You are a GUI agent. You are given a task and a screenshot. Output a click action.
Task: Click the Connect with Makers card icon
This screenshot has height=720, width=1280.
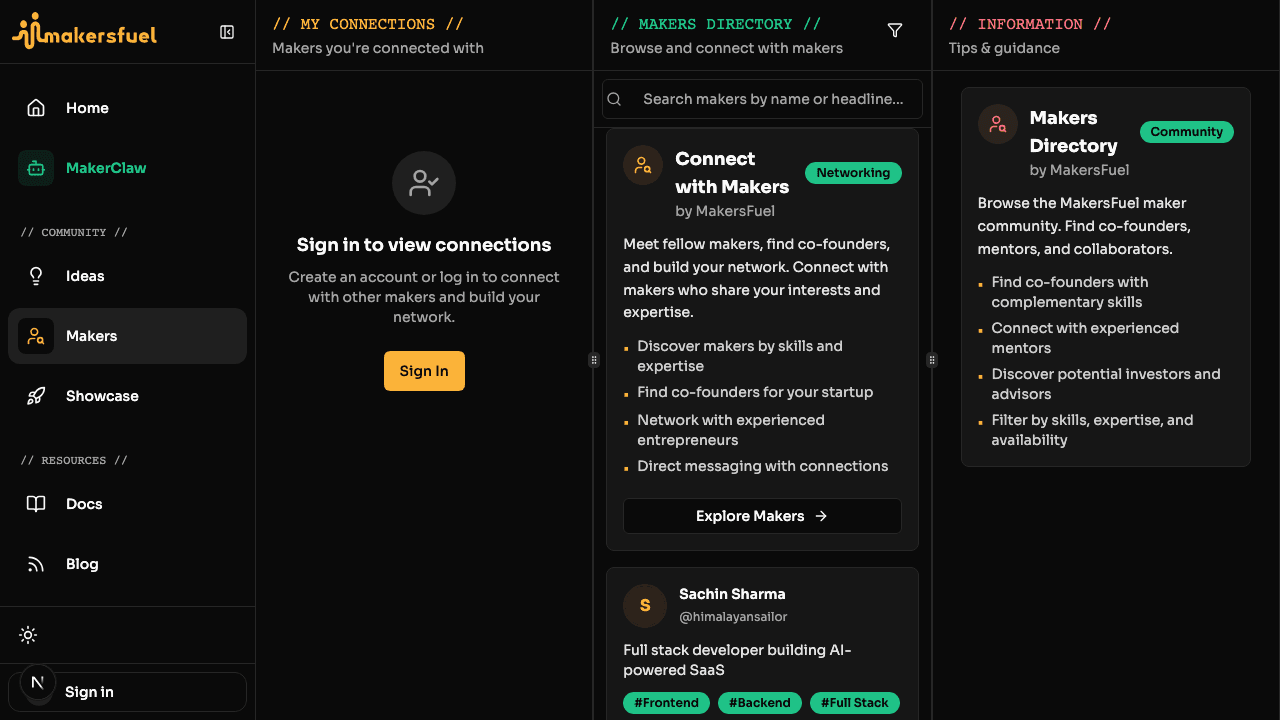point(643,165)
